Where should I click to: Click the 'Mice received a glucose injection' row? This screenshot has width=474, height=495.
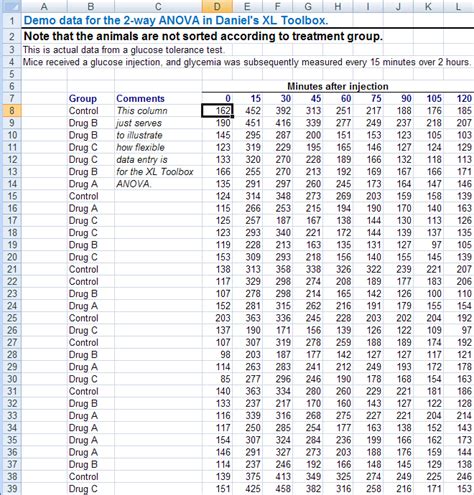click(247, 62)
